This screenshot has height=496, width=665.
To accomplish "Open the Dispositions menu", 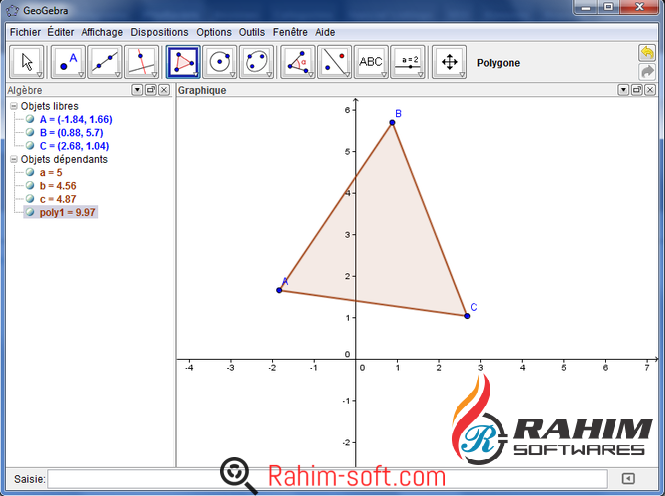I will tap(159, 32).
